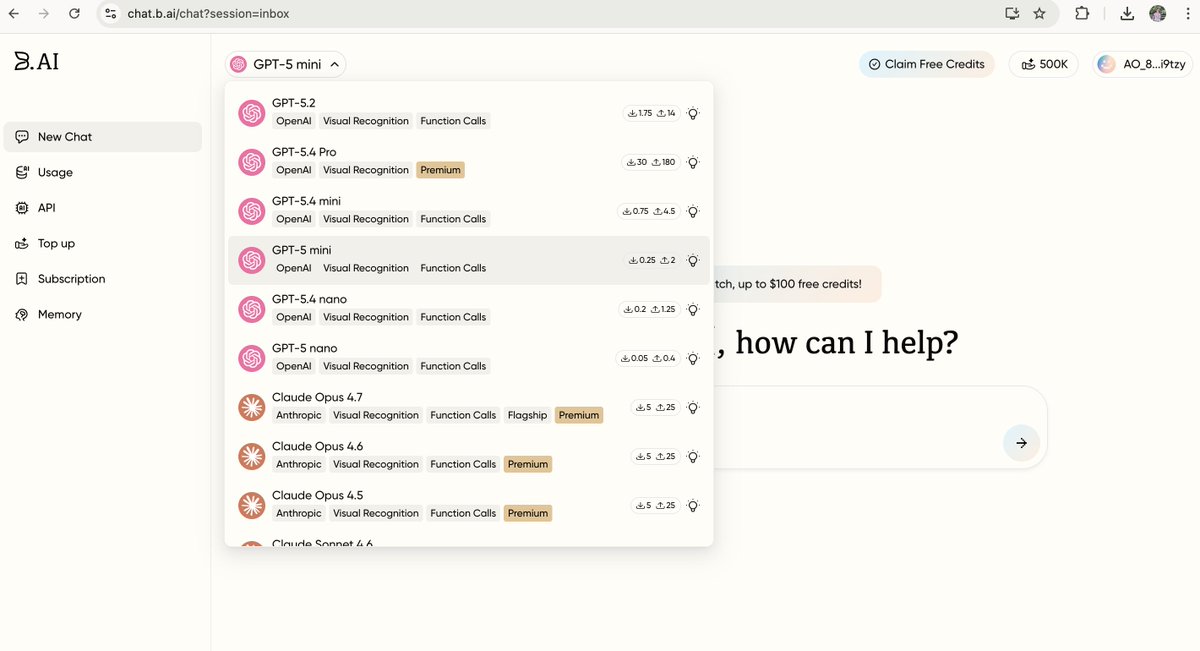This screenshot has height=651, width=1200.
Task: Open the AO_8...i9tzy account menu
Action: click(x=1142, y=64)
